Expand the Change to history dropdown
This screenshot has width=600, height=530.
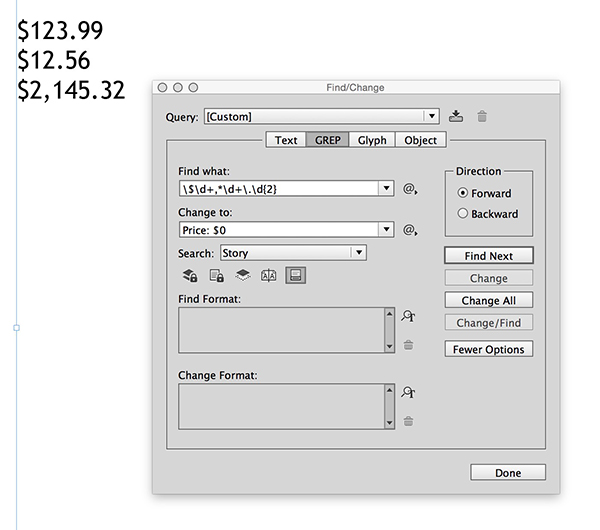pos(386,230)
